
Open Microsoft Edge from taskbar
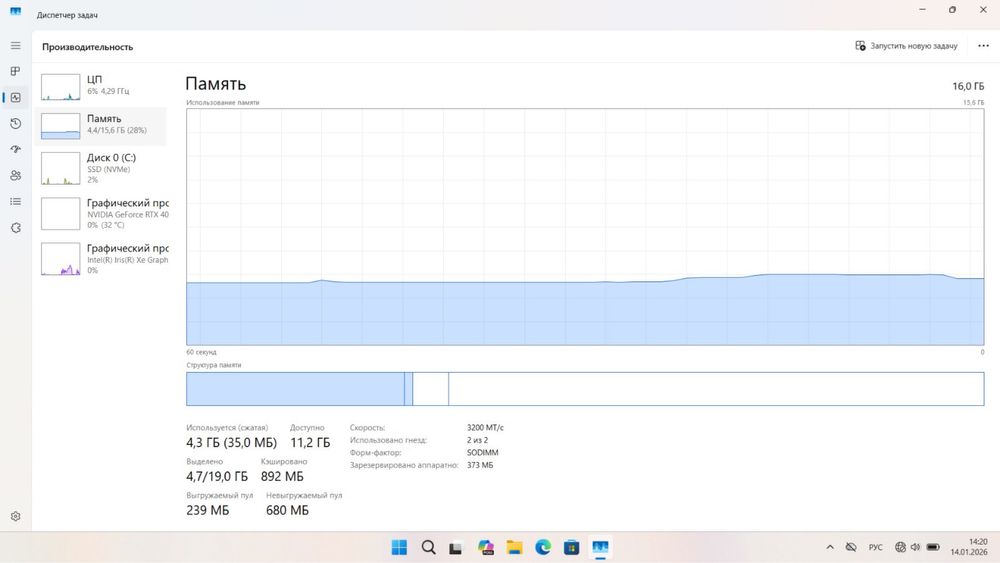543,547
